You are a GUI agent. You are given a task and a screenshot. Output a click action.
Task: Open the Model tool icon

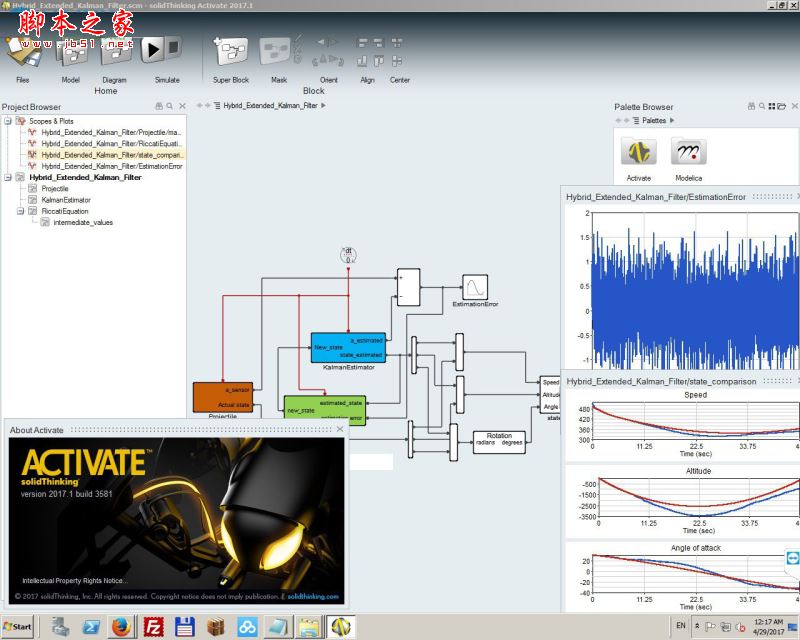pyautogui.click(x=70, y=53)
